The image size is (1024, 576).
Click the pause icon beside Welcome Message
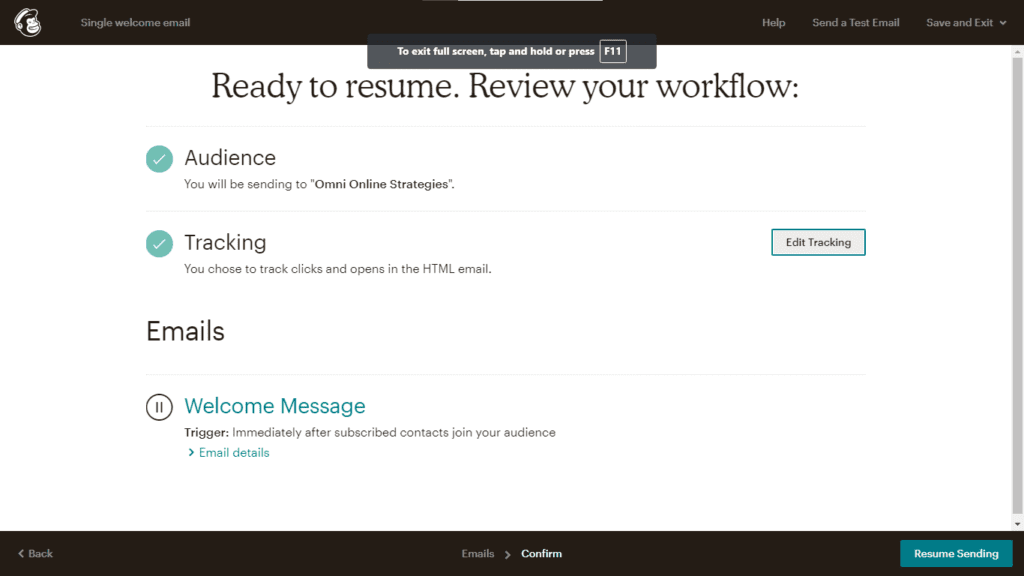pyautogui.click(x=159, y=407)
